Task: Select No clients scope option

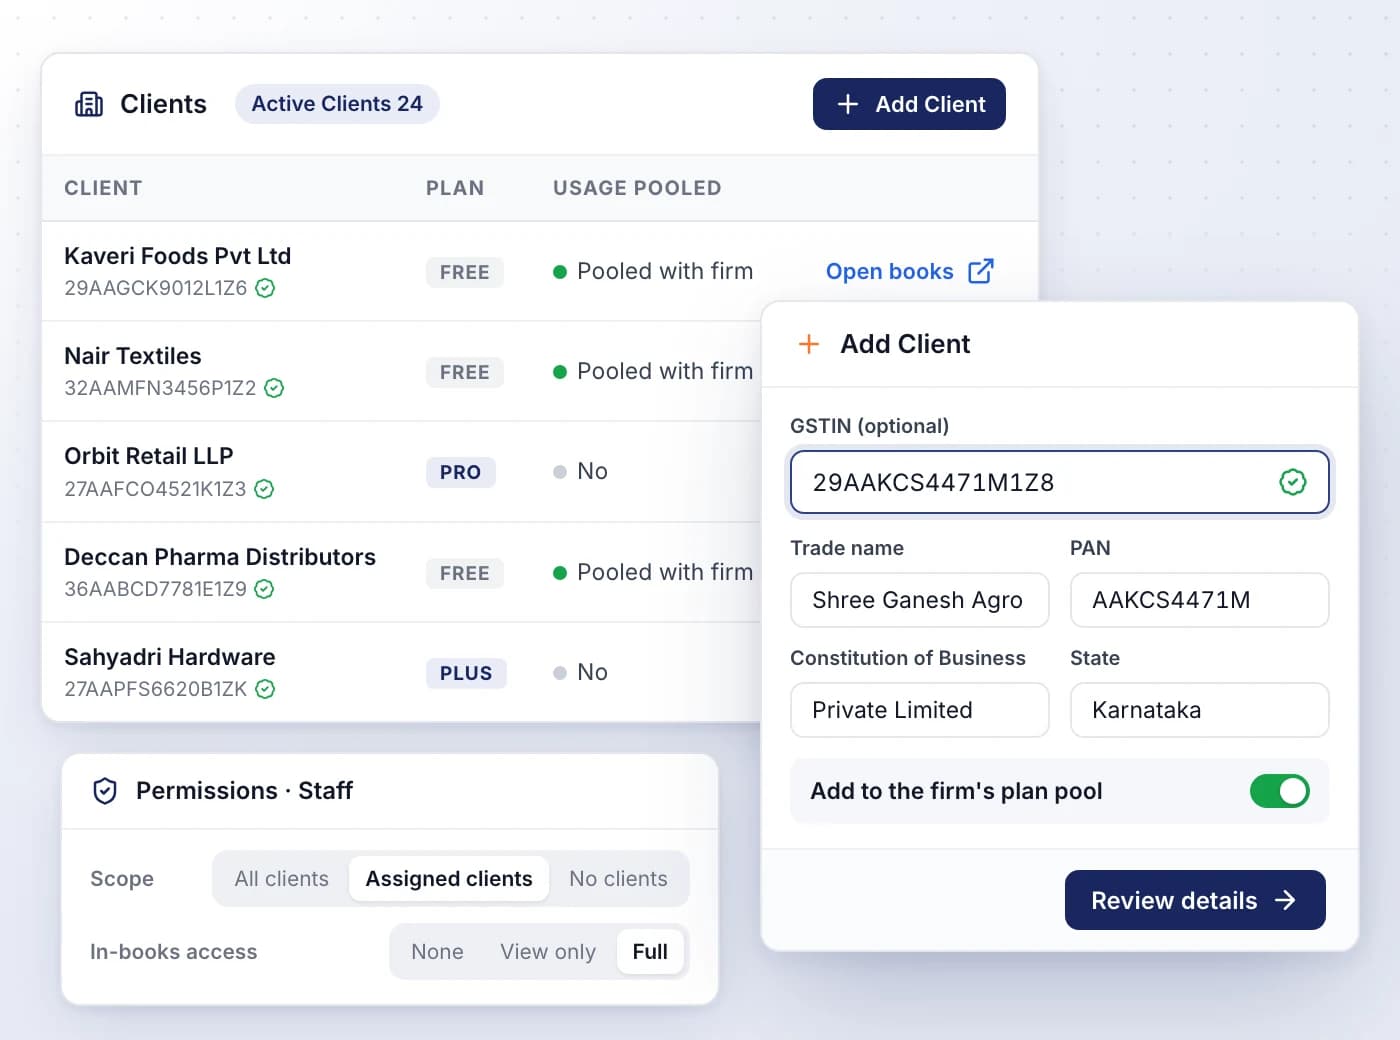Action: click(x=618, y=879)
